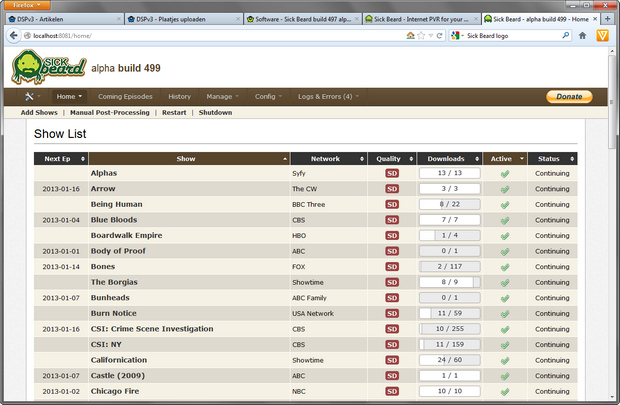Sort table by Quality column
This screenshot has width=620, height=405.
pos(392,159)
